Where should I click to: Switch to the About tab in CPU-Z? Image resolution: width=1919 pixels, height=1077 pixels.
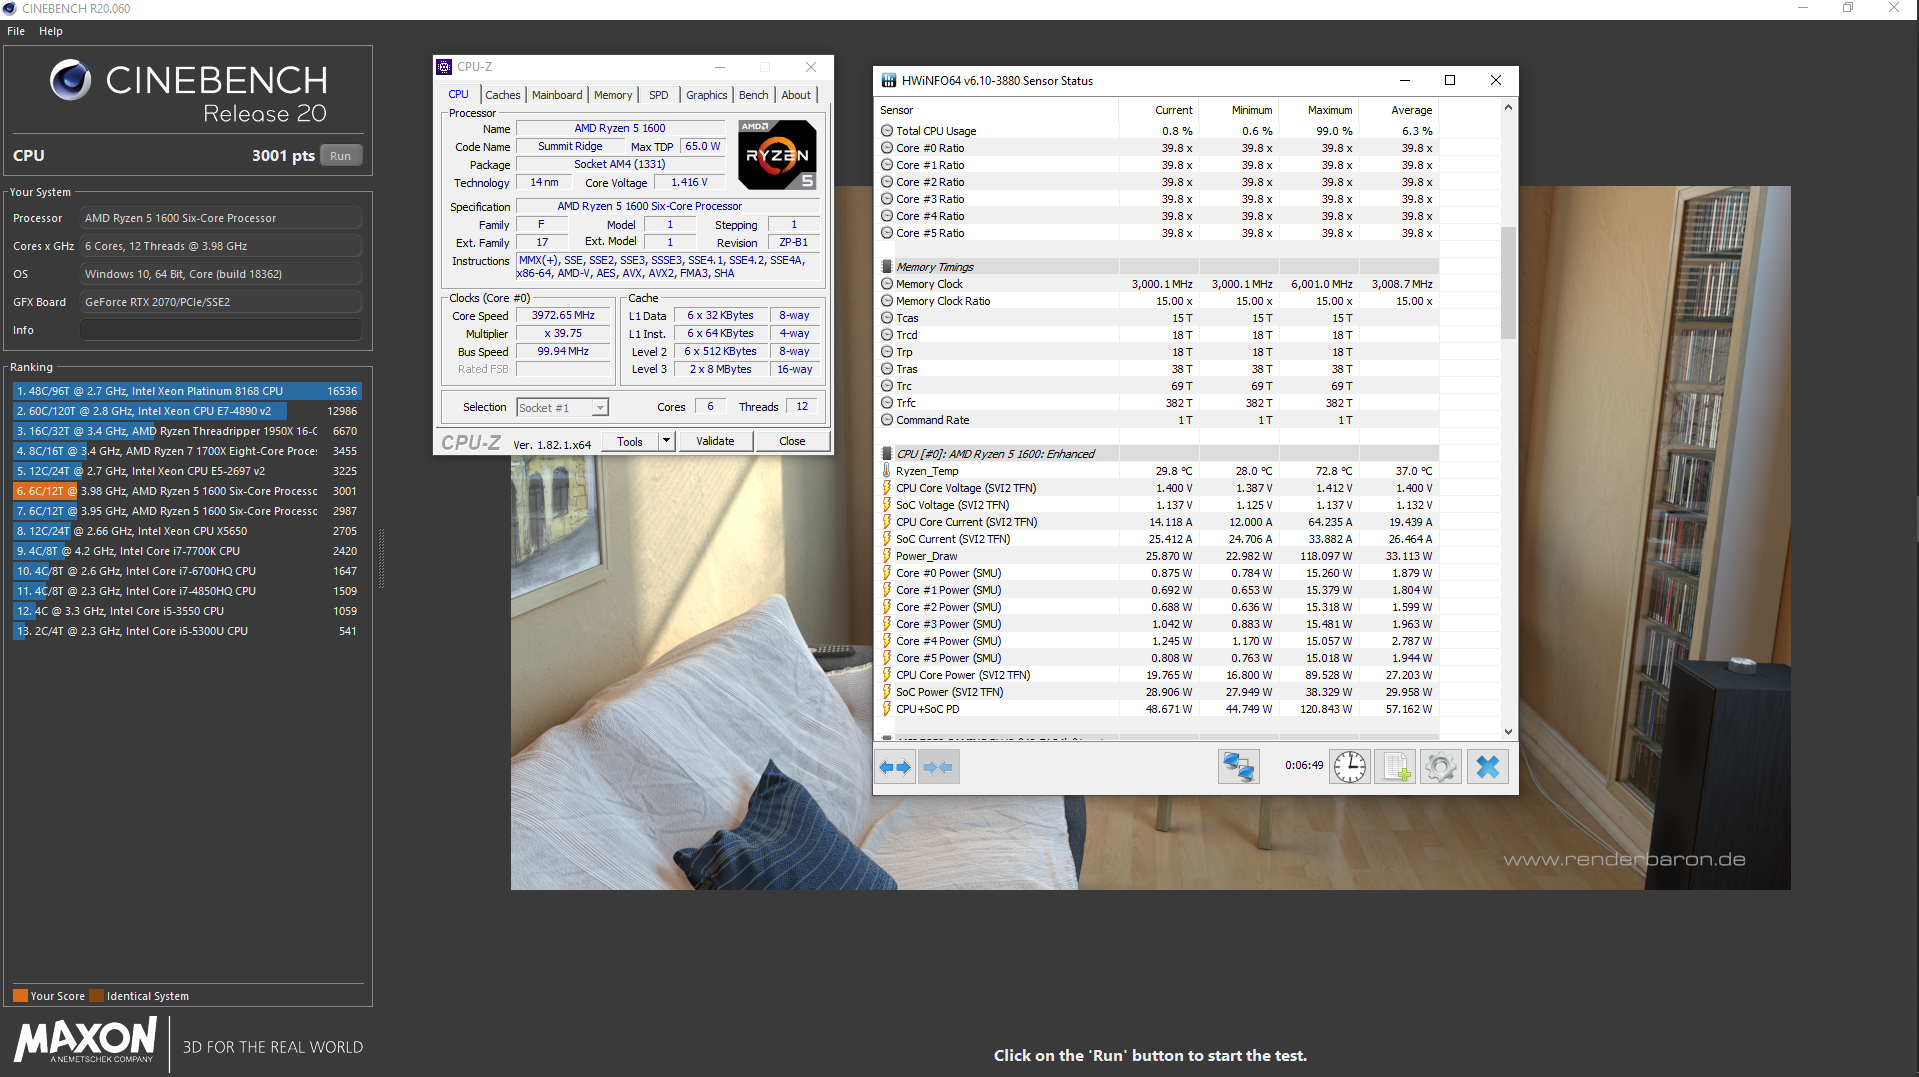796,95
